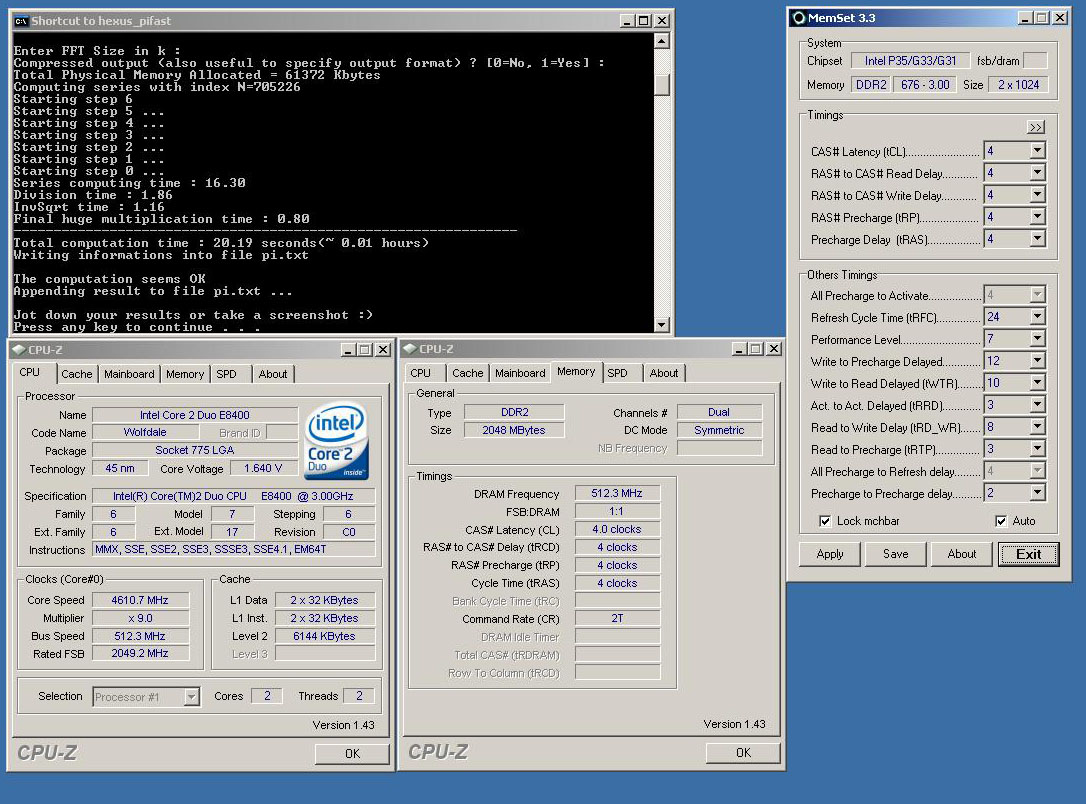Select the CPU tab in left CPU-Z

(30, 373)
